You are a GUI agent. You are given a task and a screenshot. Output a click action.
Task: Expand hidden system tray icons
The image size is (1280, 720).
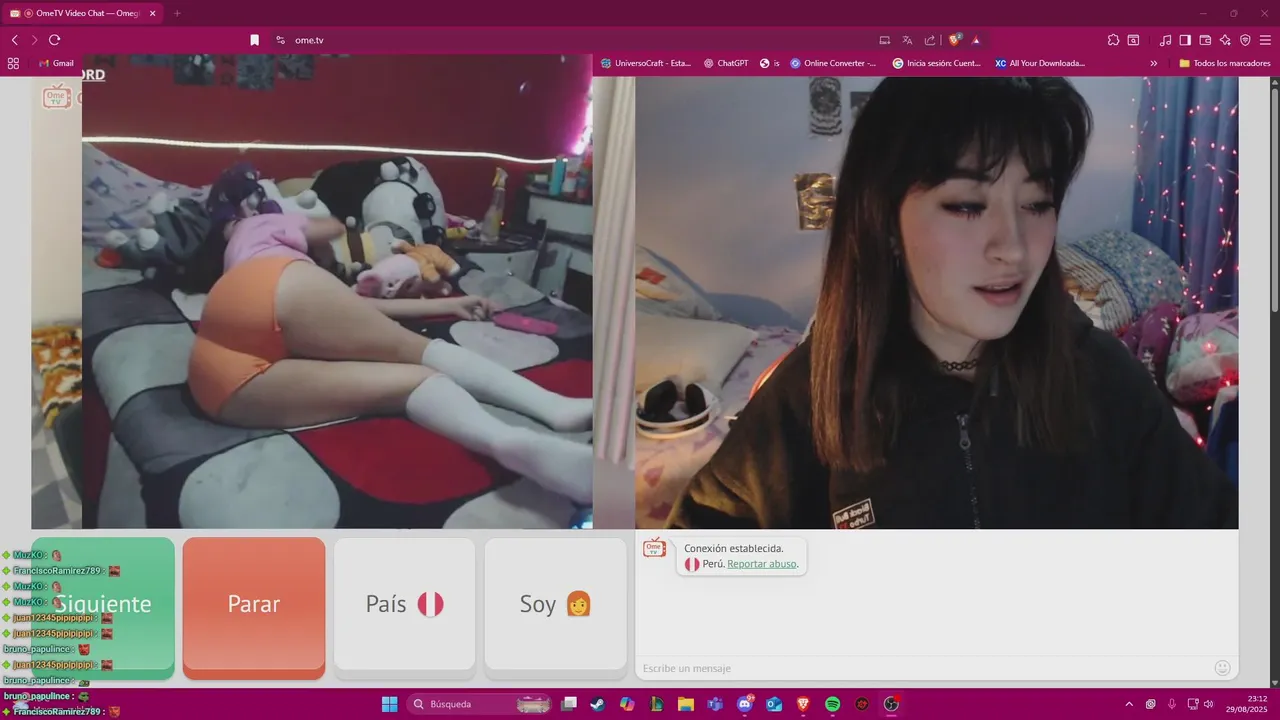(1129, 704)
